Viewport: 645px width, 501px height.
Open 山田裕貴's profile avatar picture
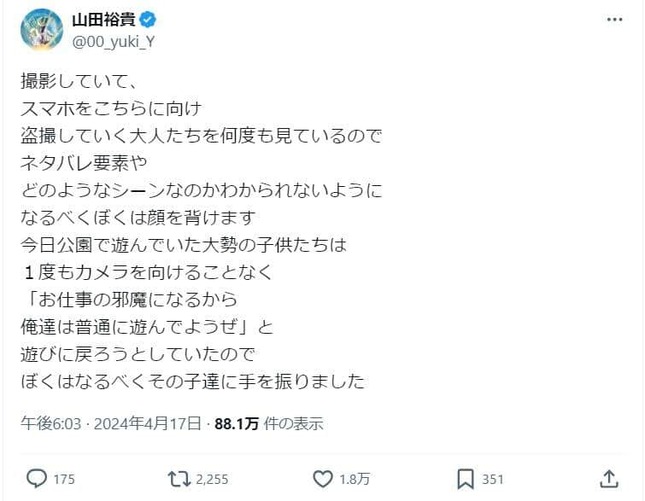pyautogui.click(x=41, y=29)
